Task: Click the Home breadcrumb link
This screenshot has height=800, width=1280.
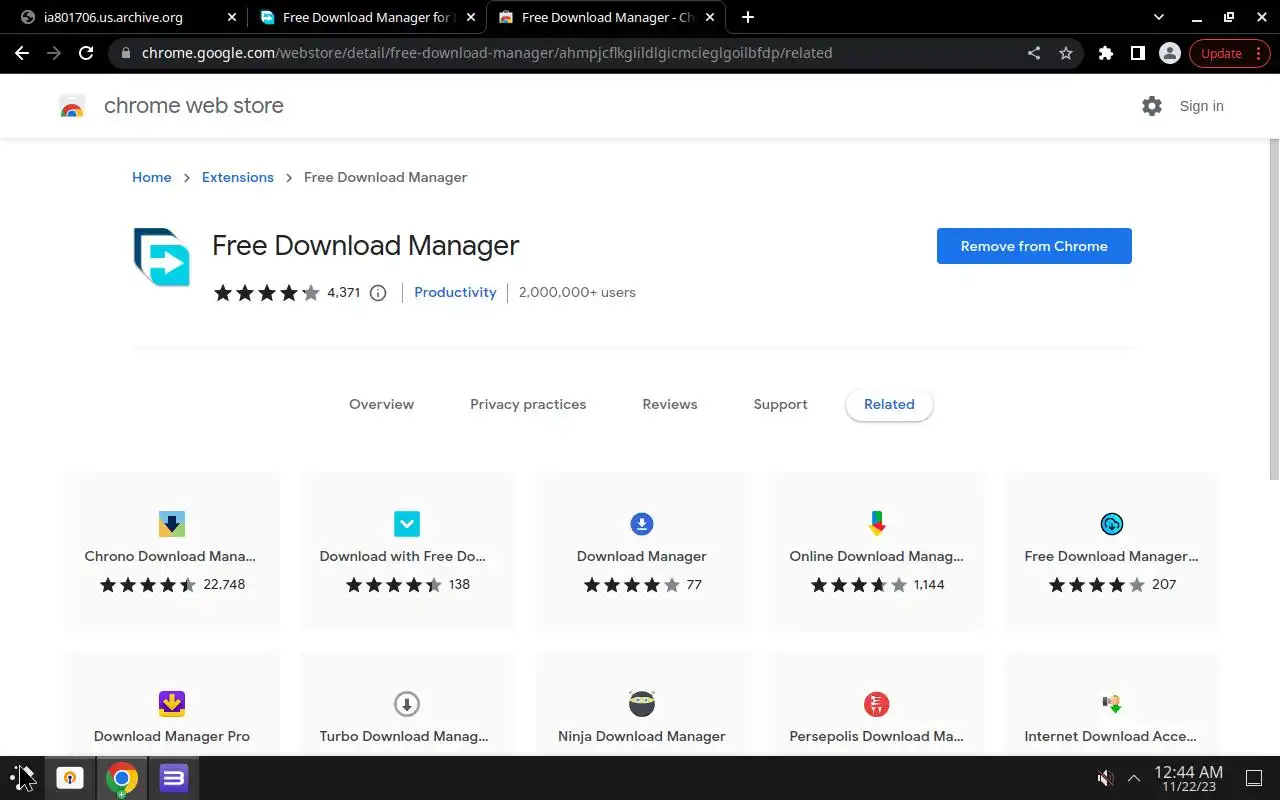Action: [x=152, y=177]
